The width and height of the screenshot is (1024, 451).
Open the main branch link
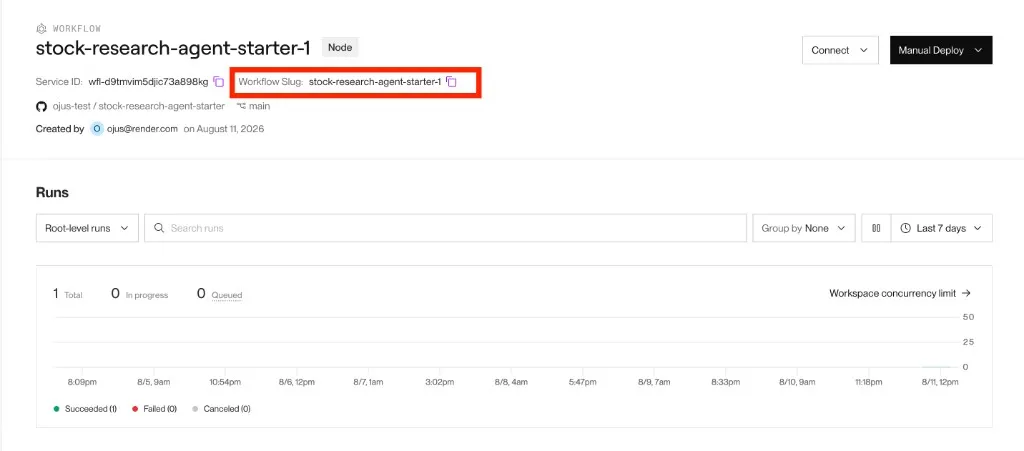point(259,106)
